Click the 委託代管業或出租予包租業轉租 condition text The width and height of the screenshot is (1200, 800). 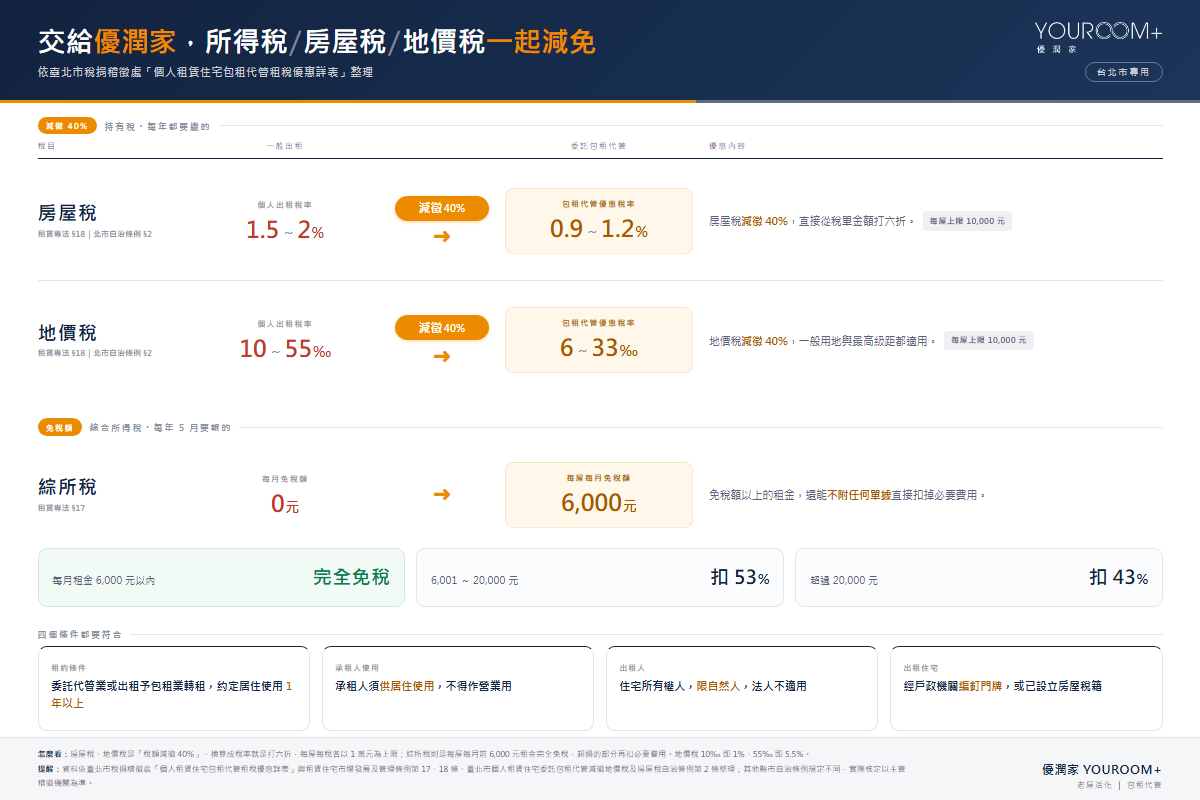[172, 695]
